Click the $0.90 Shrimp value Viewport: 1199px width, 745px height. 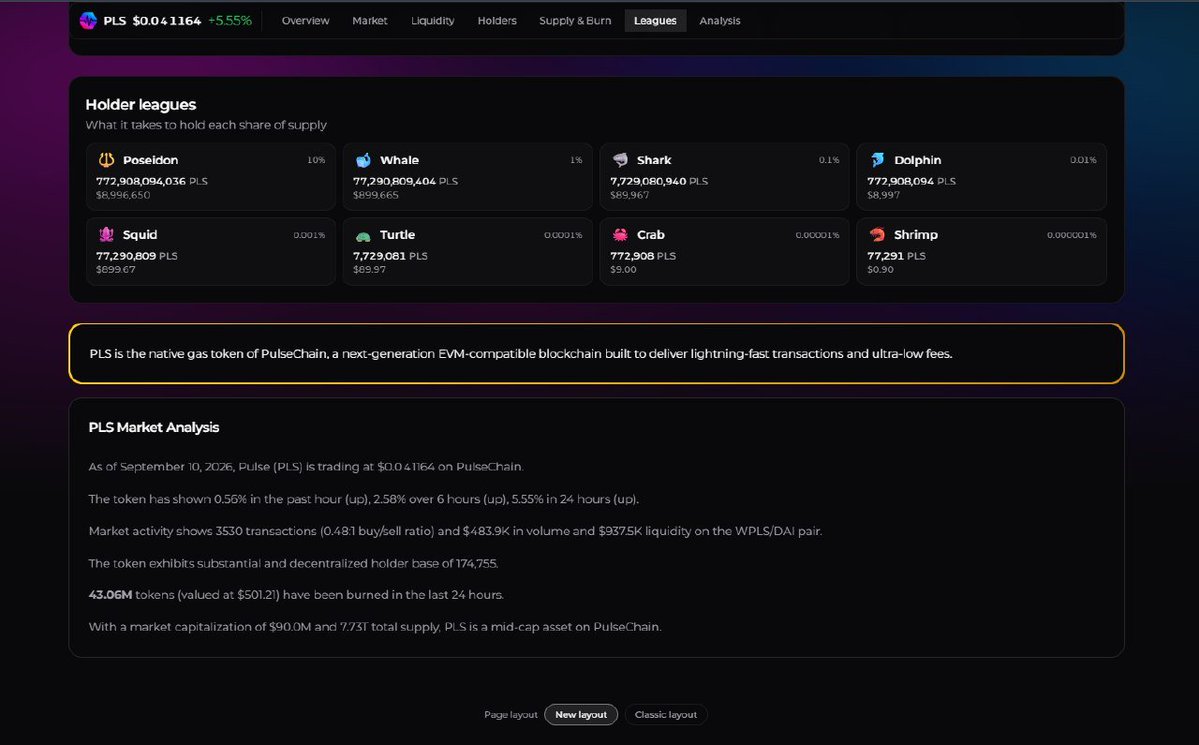(880, 269)
